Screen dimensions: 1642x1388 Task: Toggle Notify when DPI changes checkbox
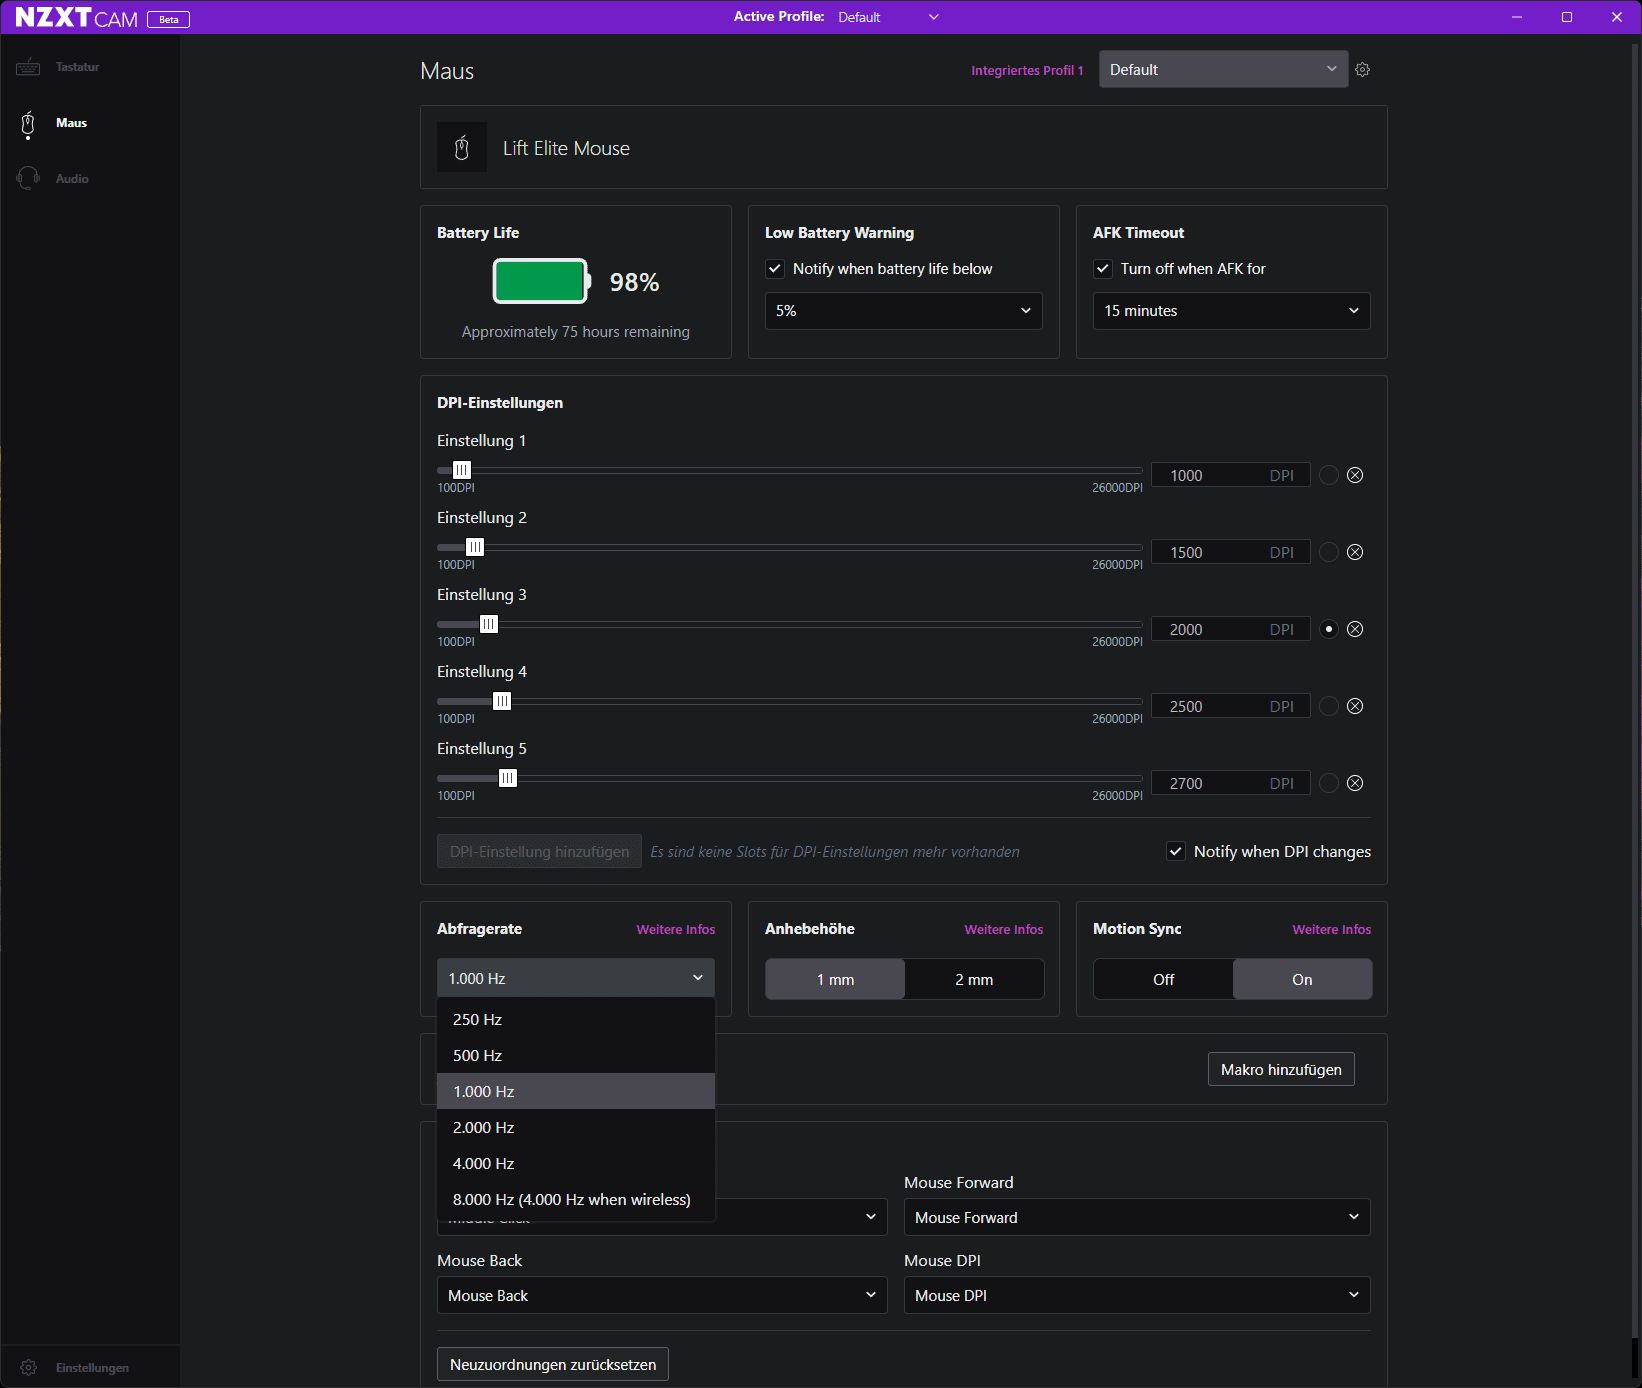1176,851
